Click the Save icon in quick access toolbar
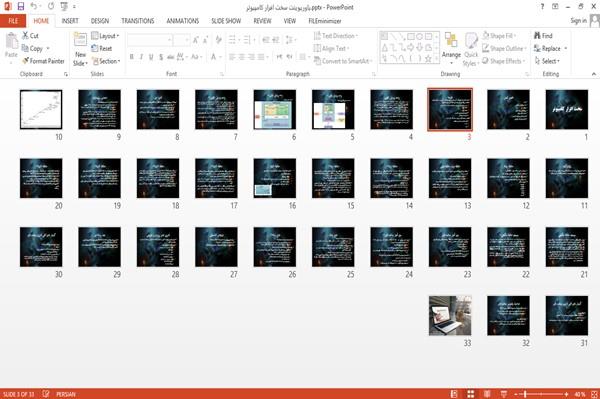Viewport: 600px width, 399px height. pyautogui.click(x=21, y=6)
